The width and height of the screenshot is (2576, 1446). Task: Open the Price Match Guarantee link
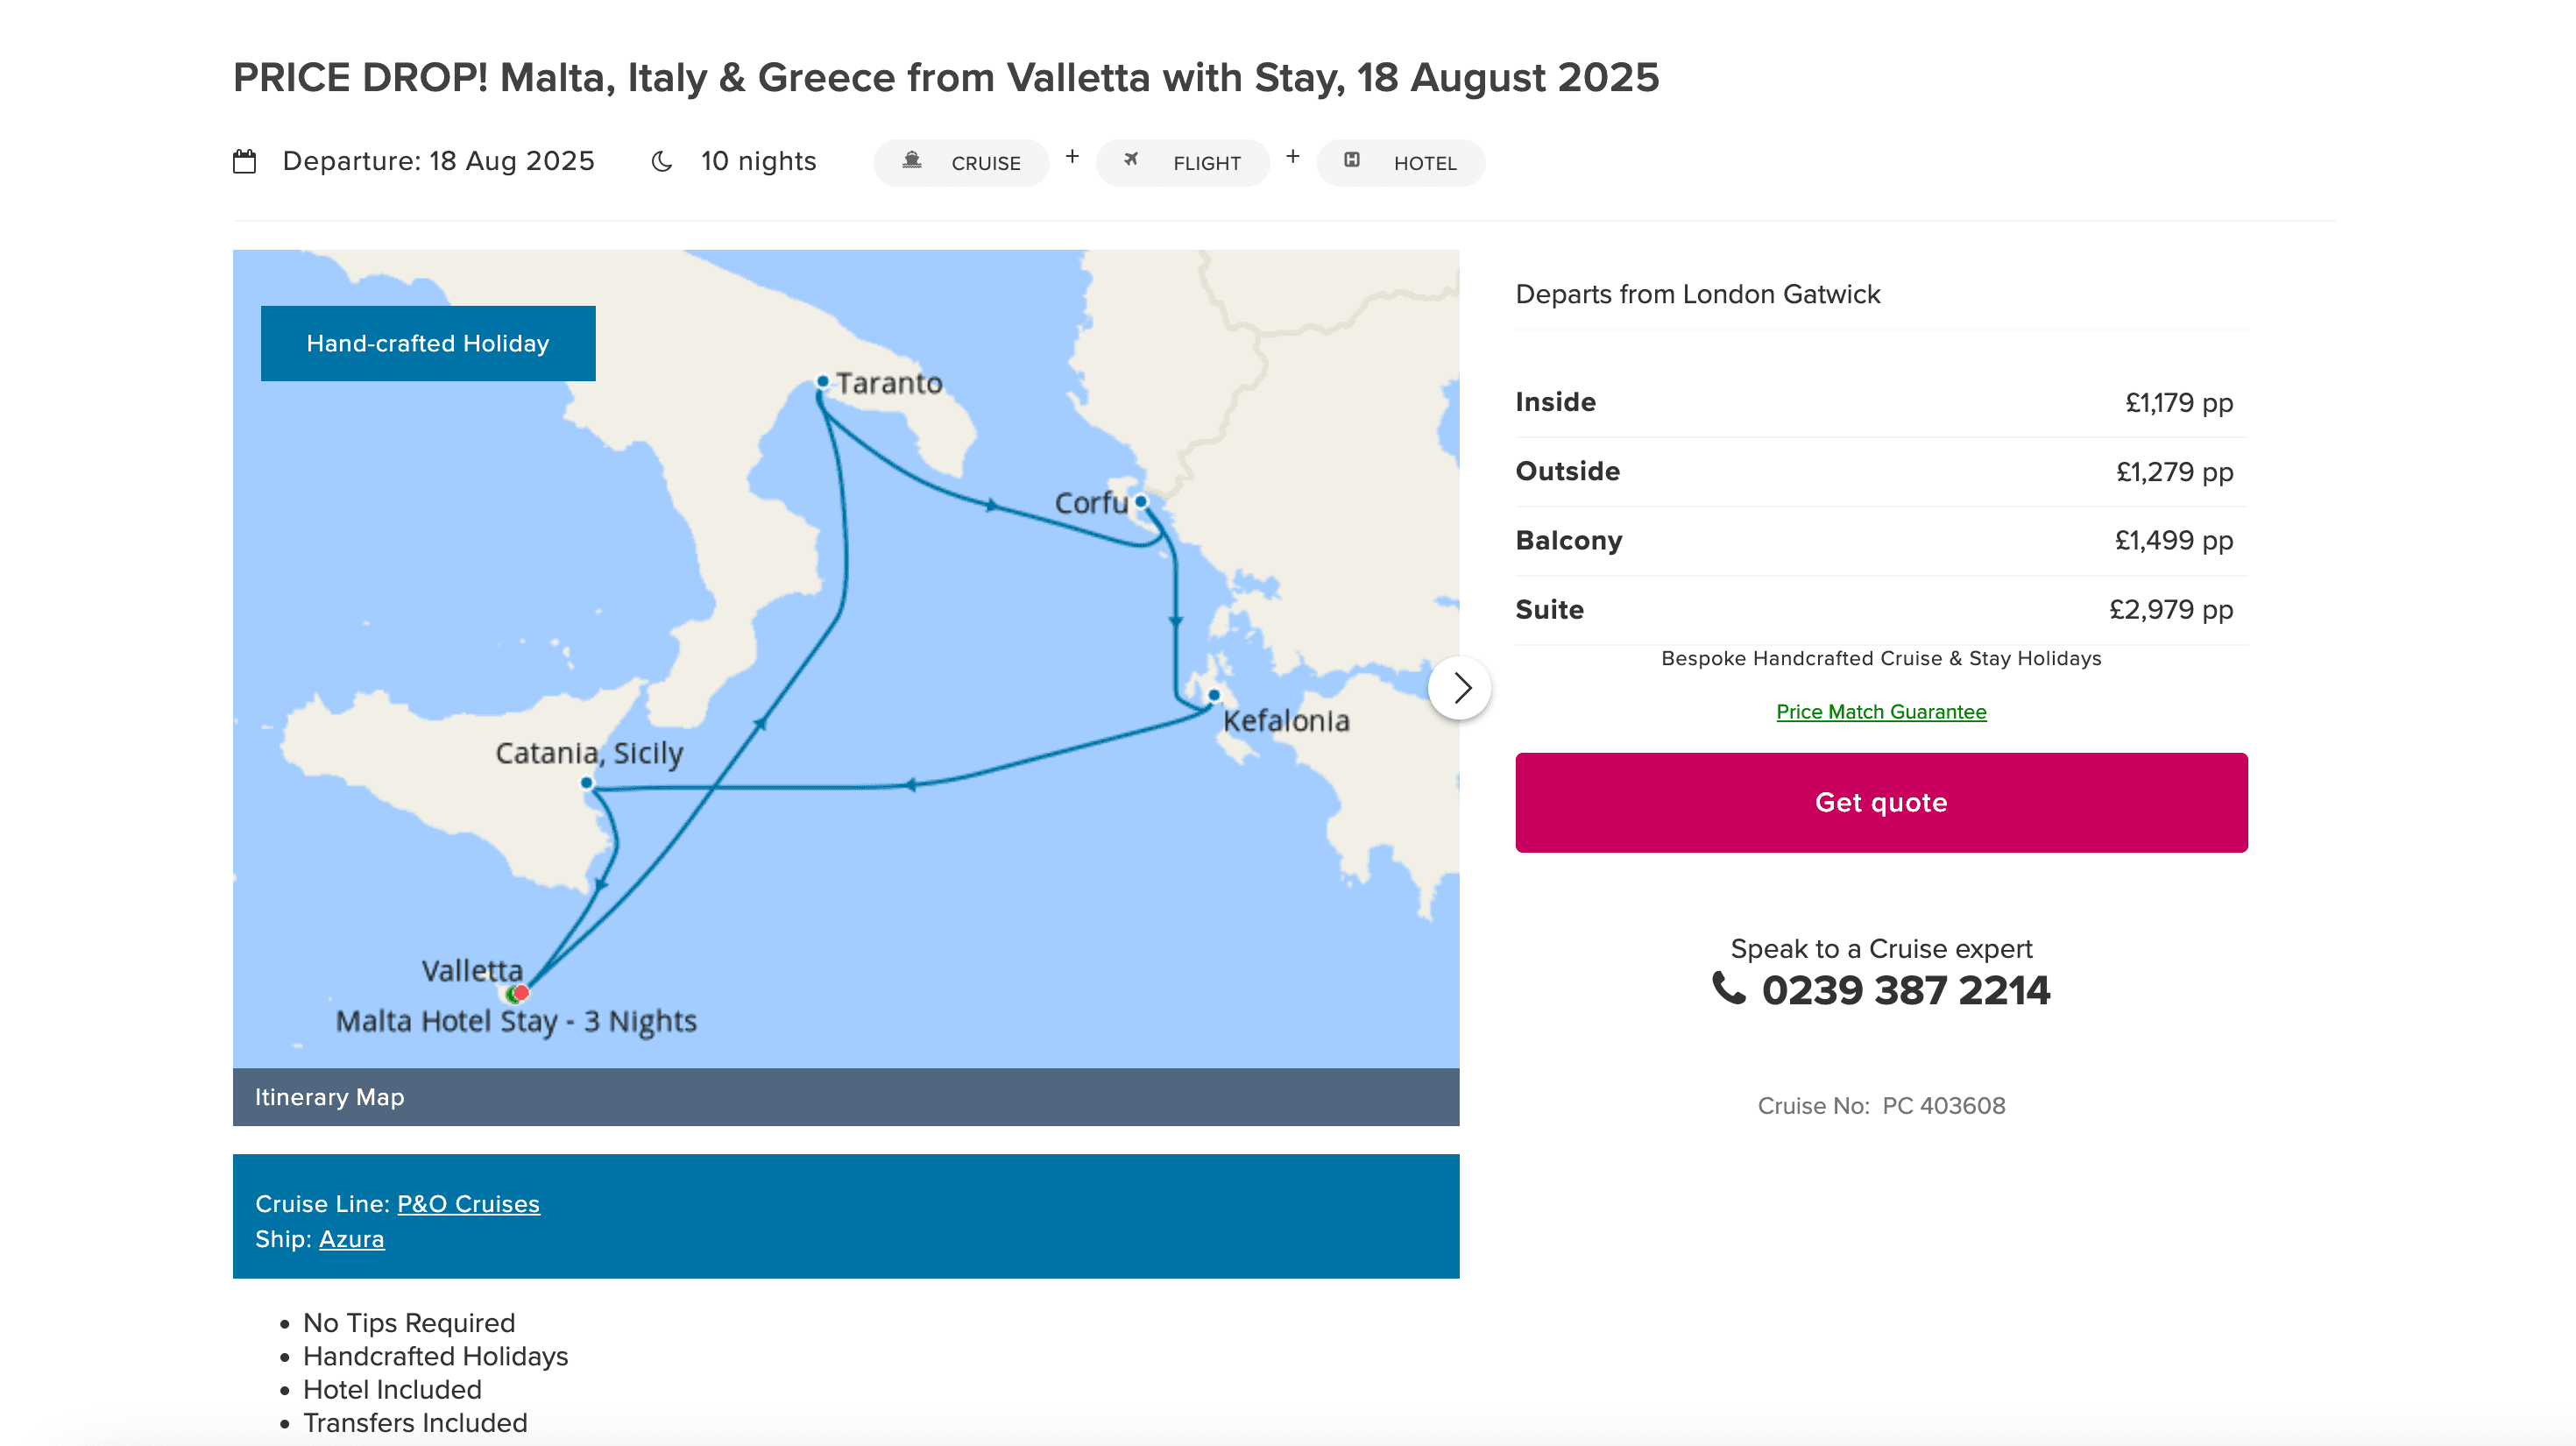(1881, 712)
